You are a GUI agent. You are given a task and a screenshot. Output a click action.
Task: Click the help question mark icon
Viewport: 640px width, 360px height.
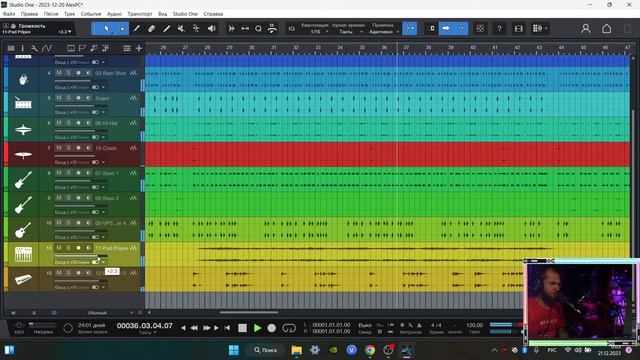(499, 29)
